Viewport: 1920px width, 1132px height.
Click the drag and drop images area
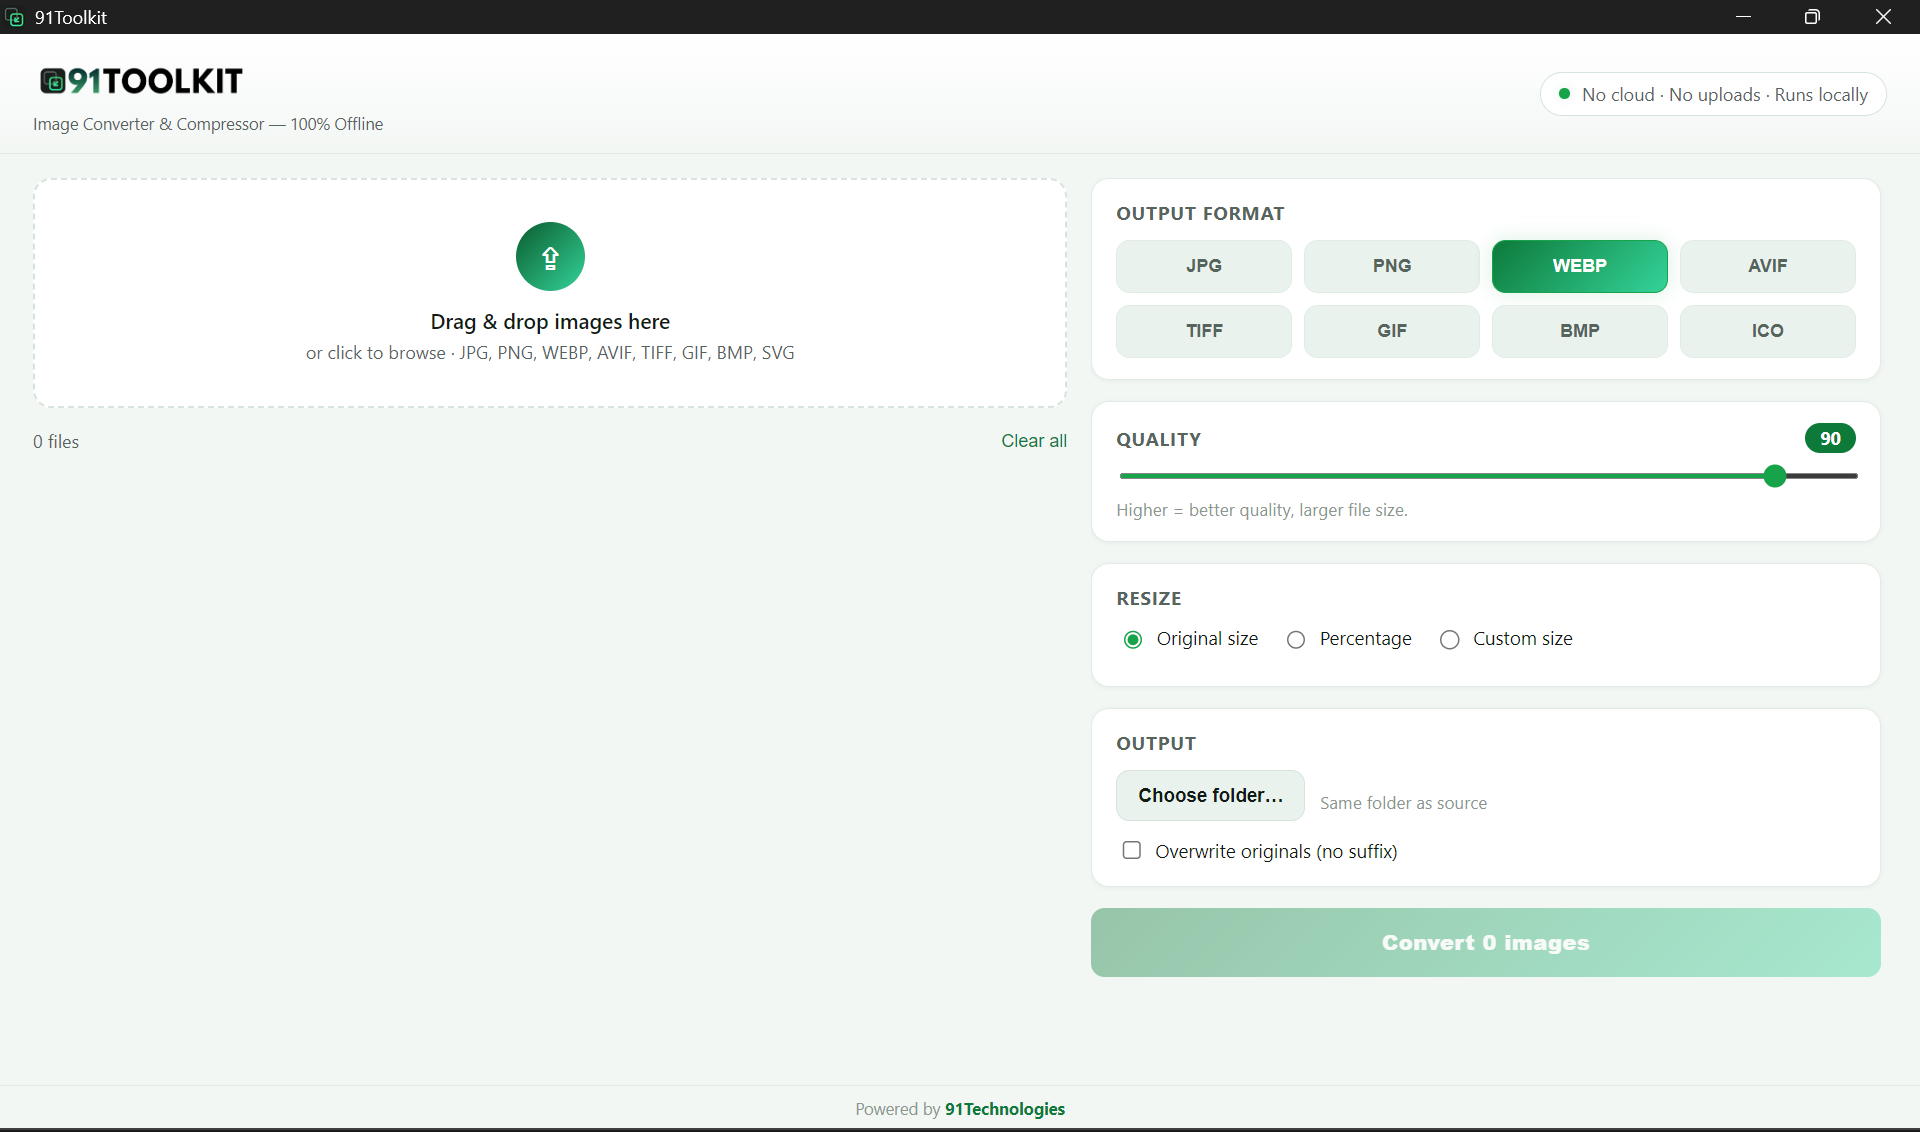point(550,293)
